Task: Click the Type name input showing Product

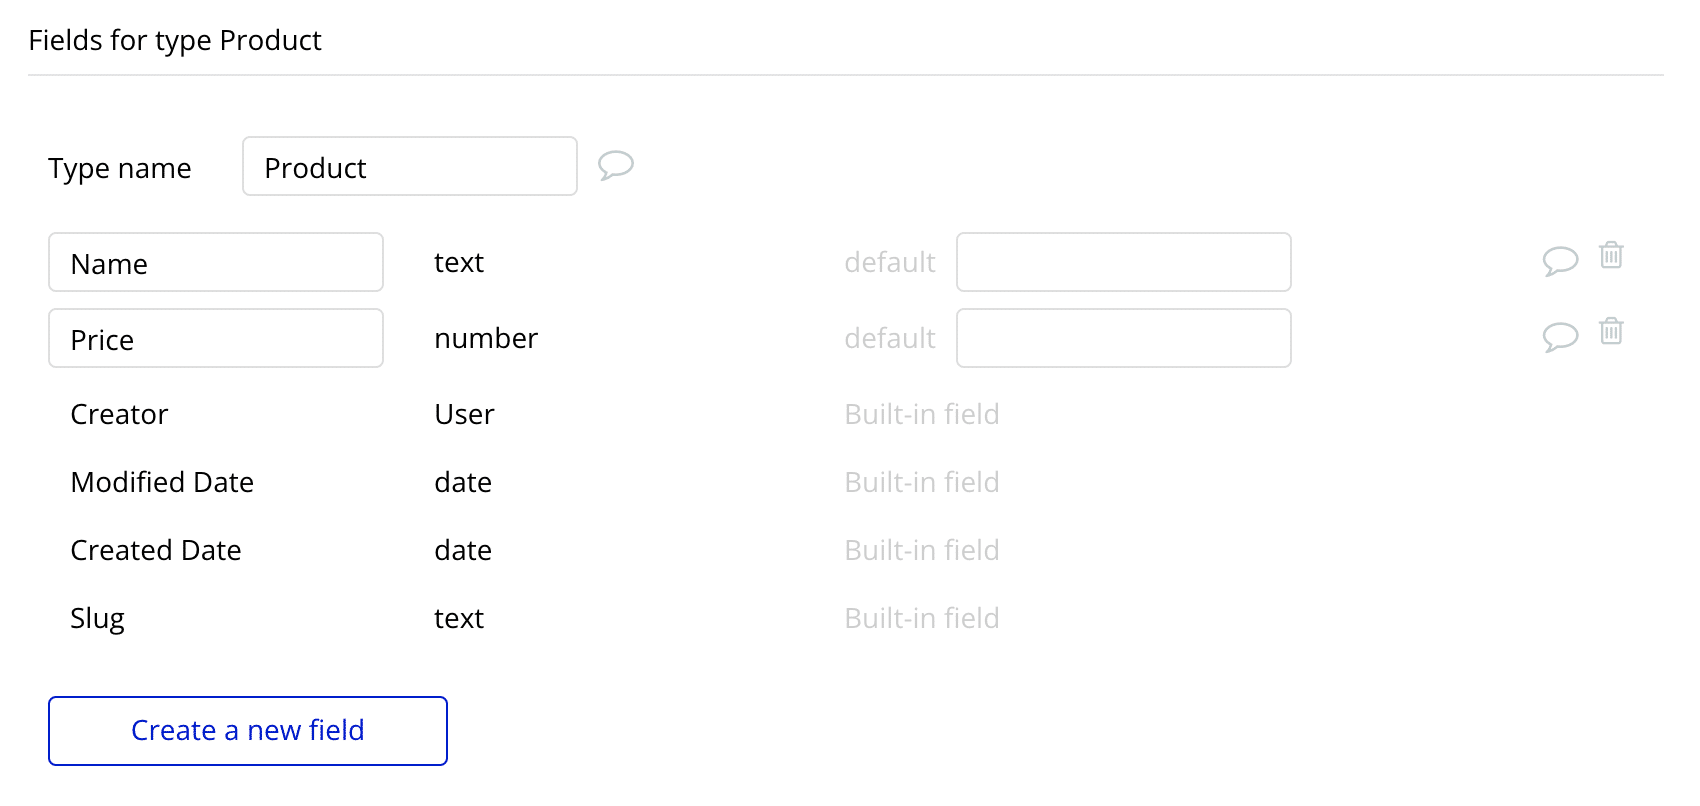Action: (x=409, y=166)
